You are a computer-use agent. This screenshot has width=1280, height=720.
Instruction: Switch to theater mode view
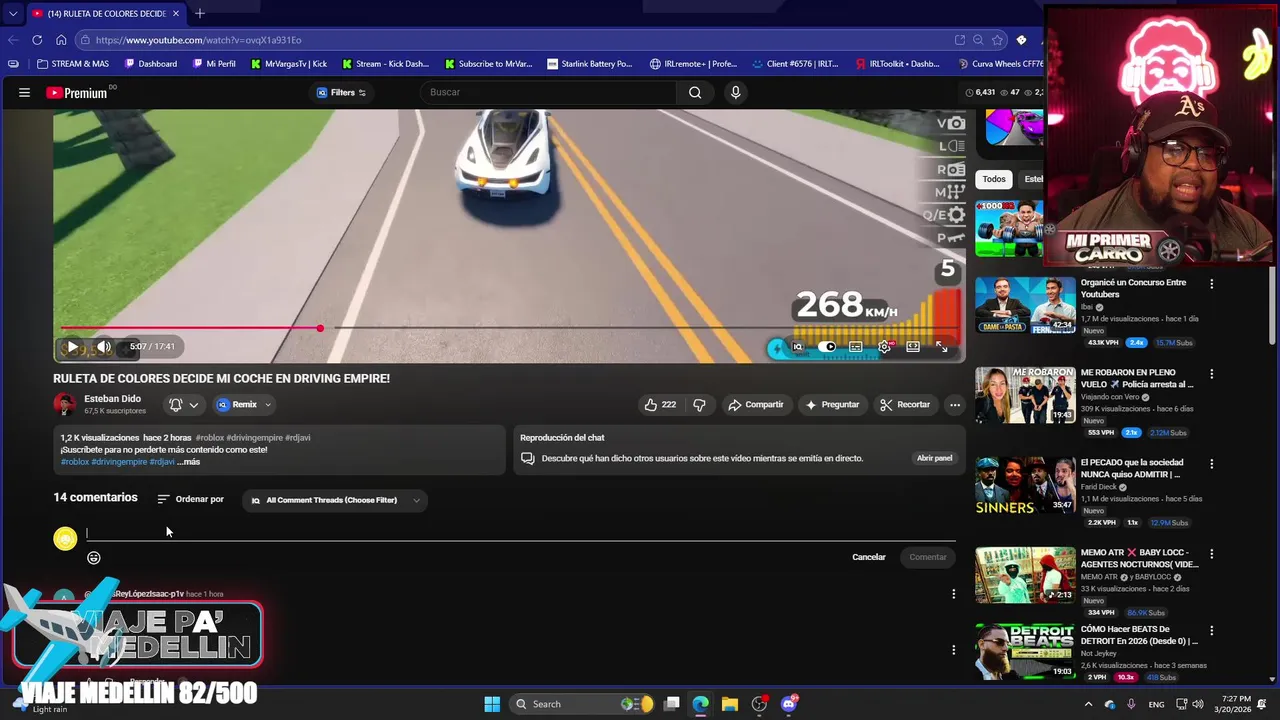click(913, 347)
